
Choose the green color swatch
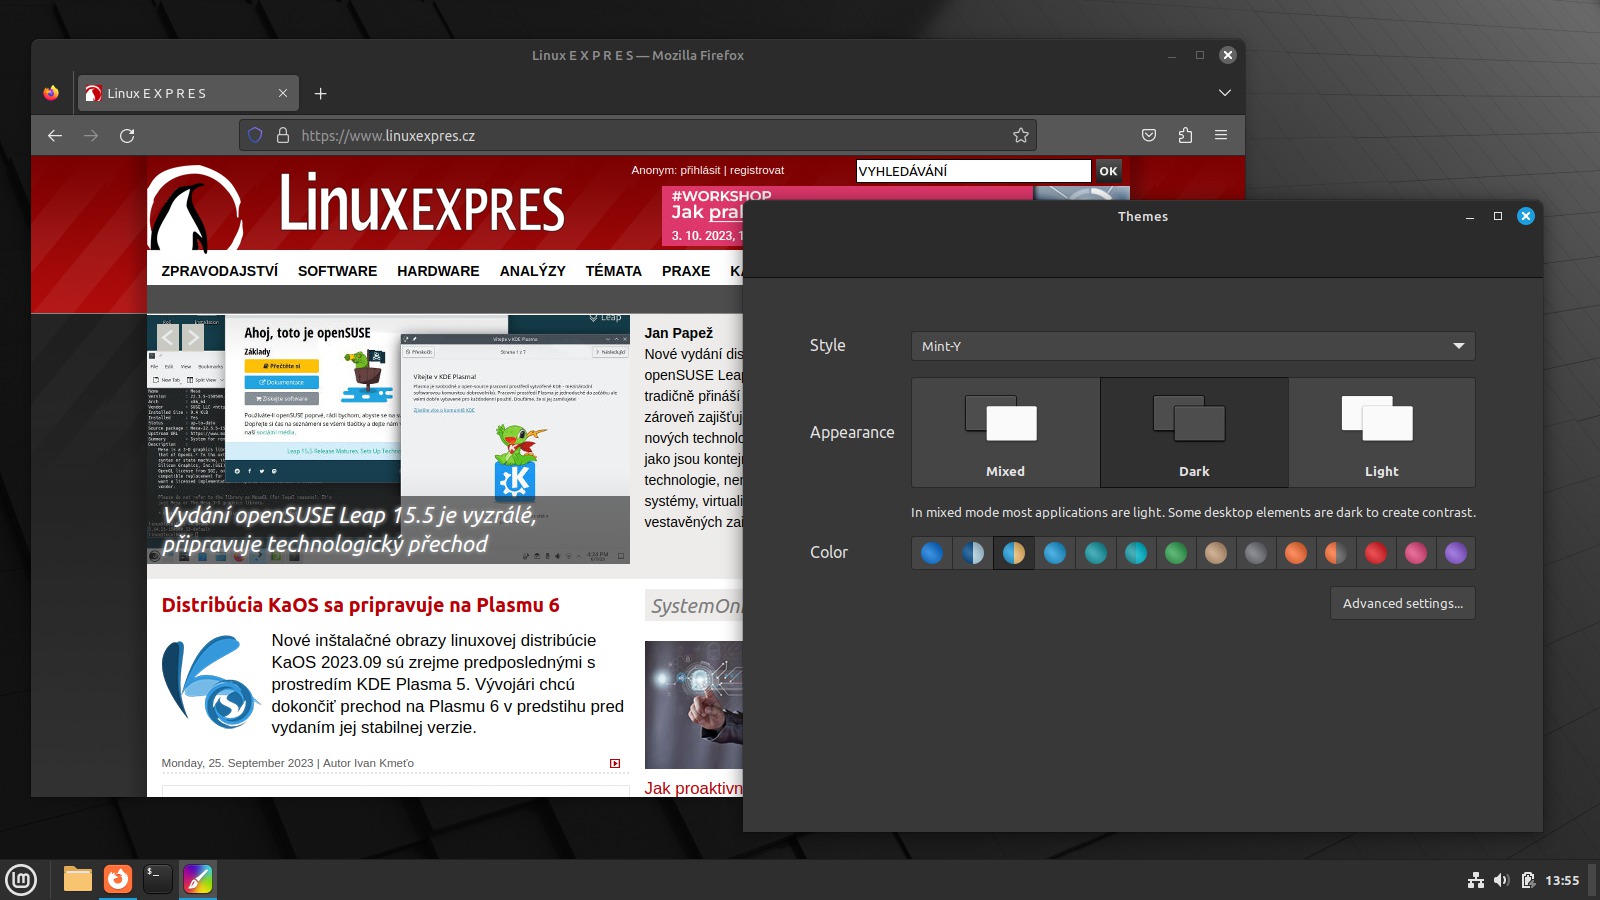(x=1176, y=553)
